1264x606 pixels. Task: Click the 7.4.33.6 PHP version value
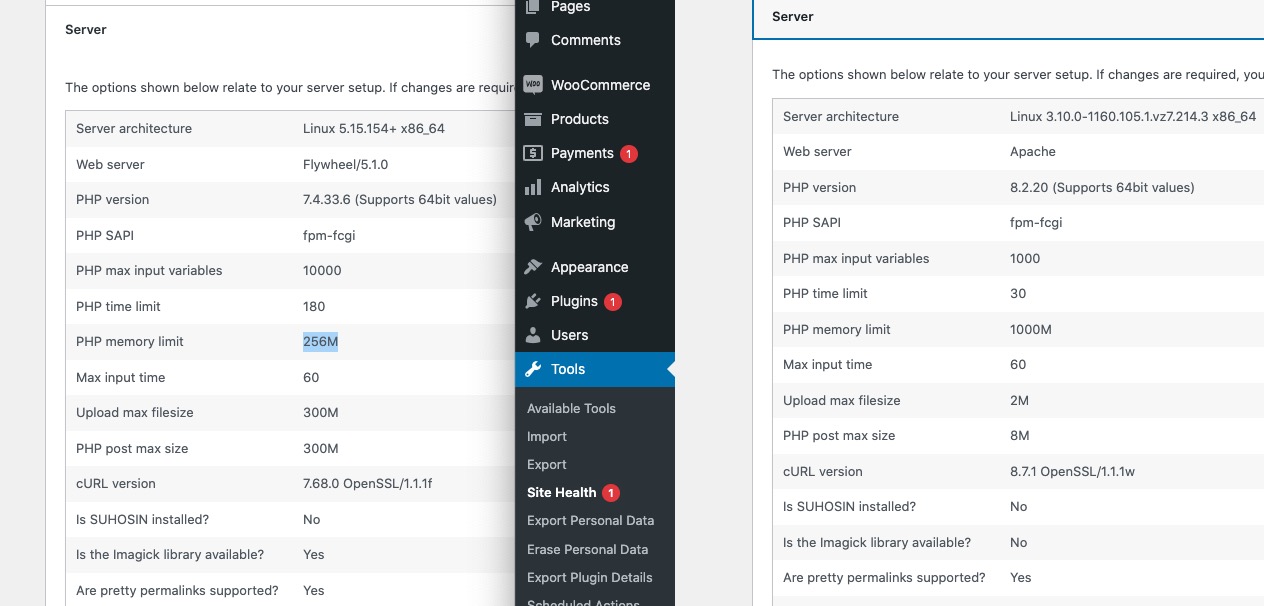[x=399, y=200]
